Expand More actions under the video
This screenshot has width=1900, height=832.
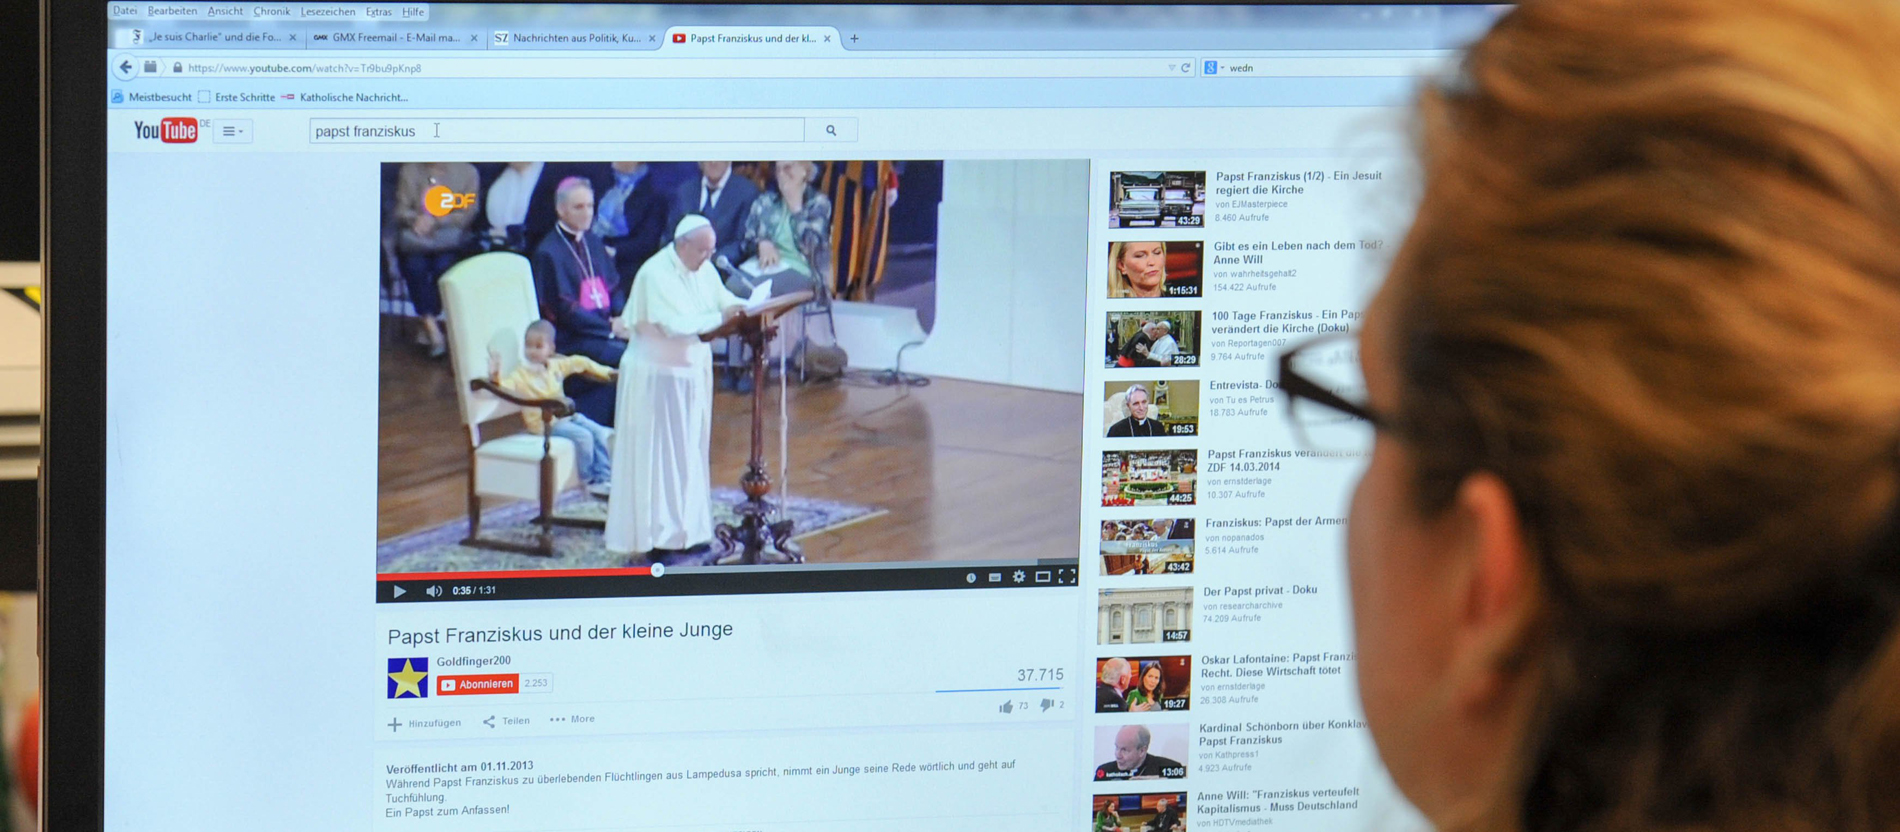click(572, 719)
